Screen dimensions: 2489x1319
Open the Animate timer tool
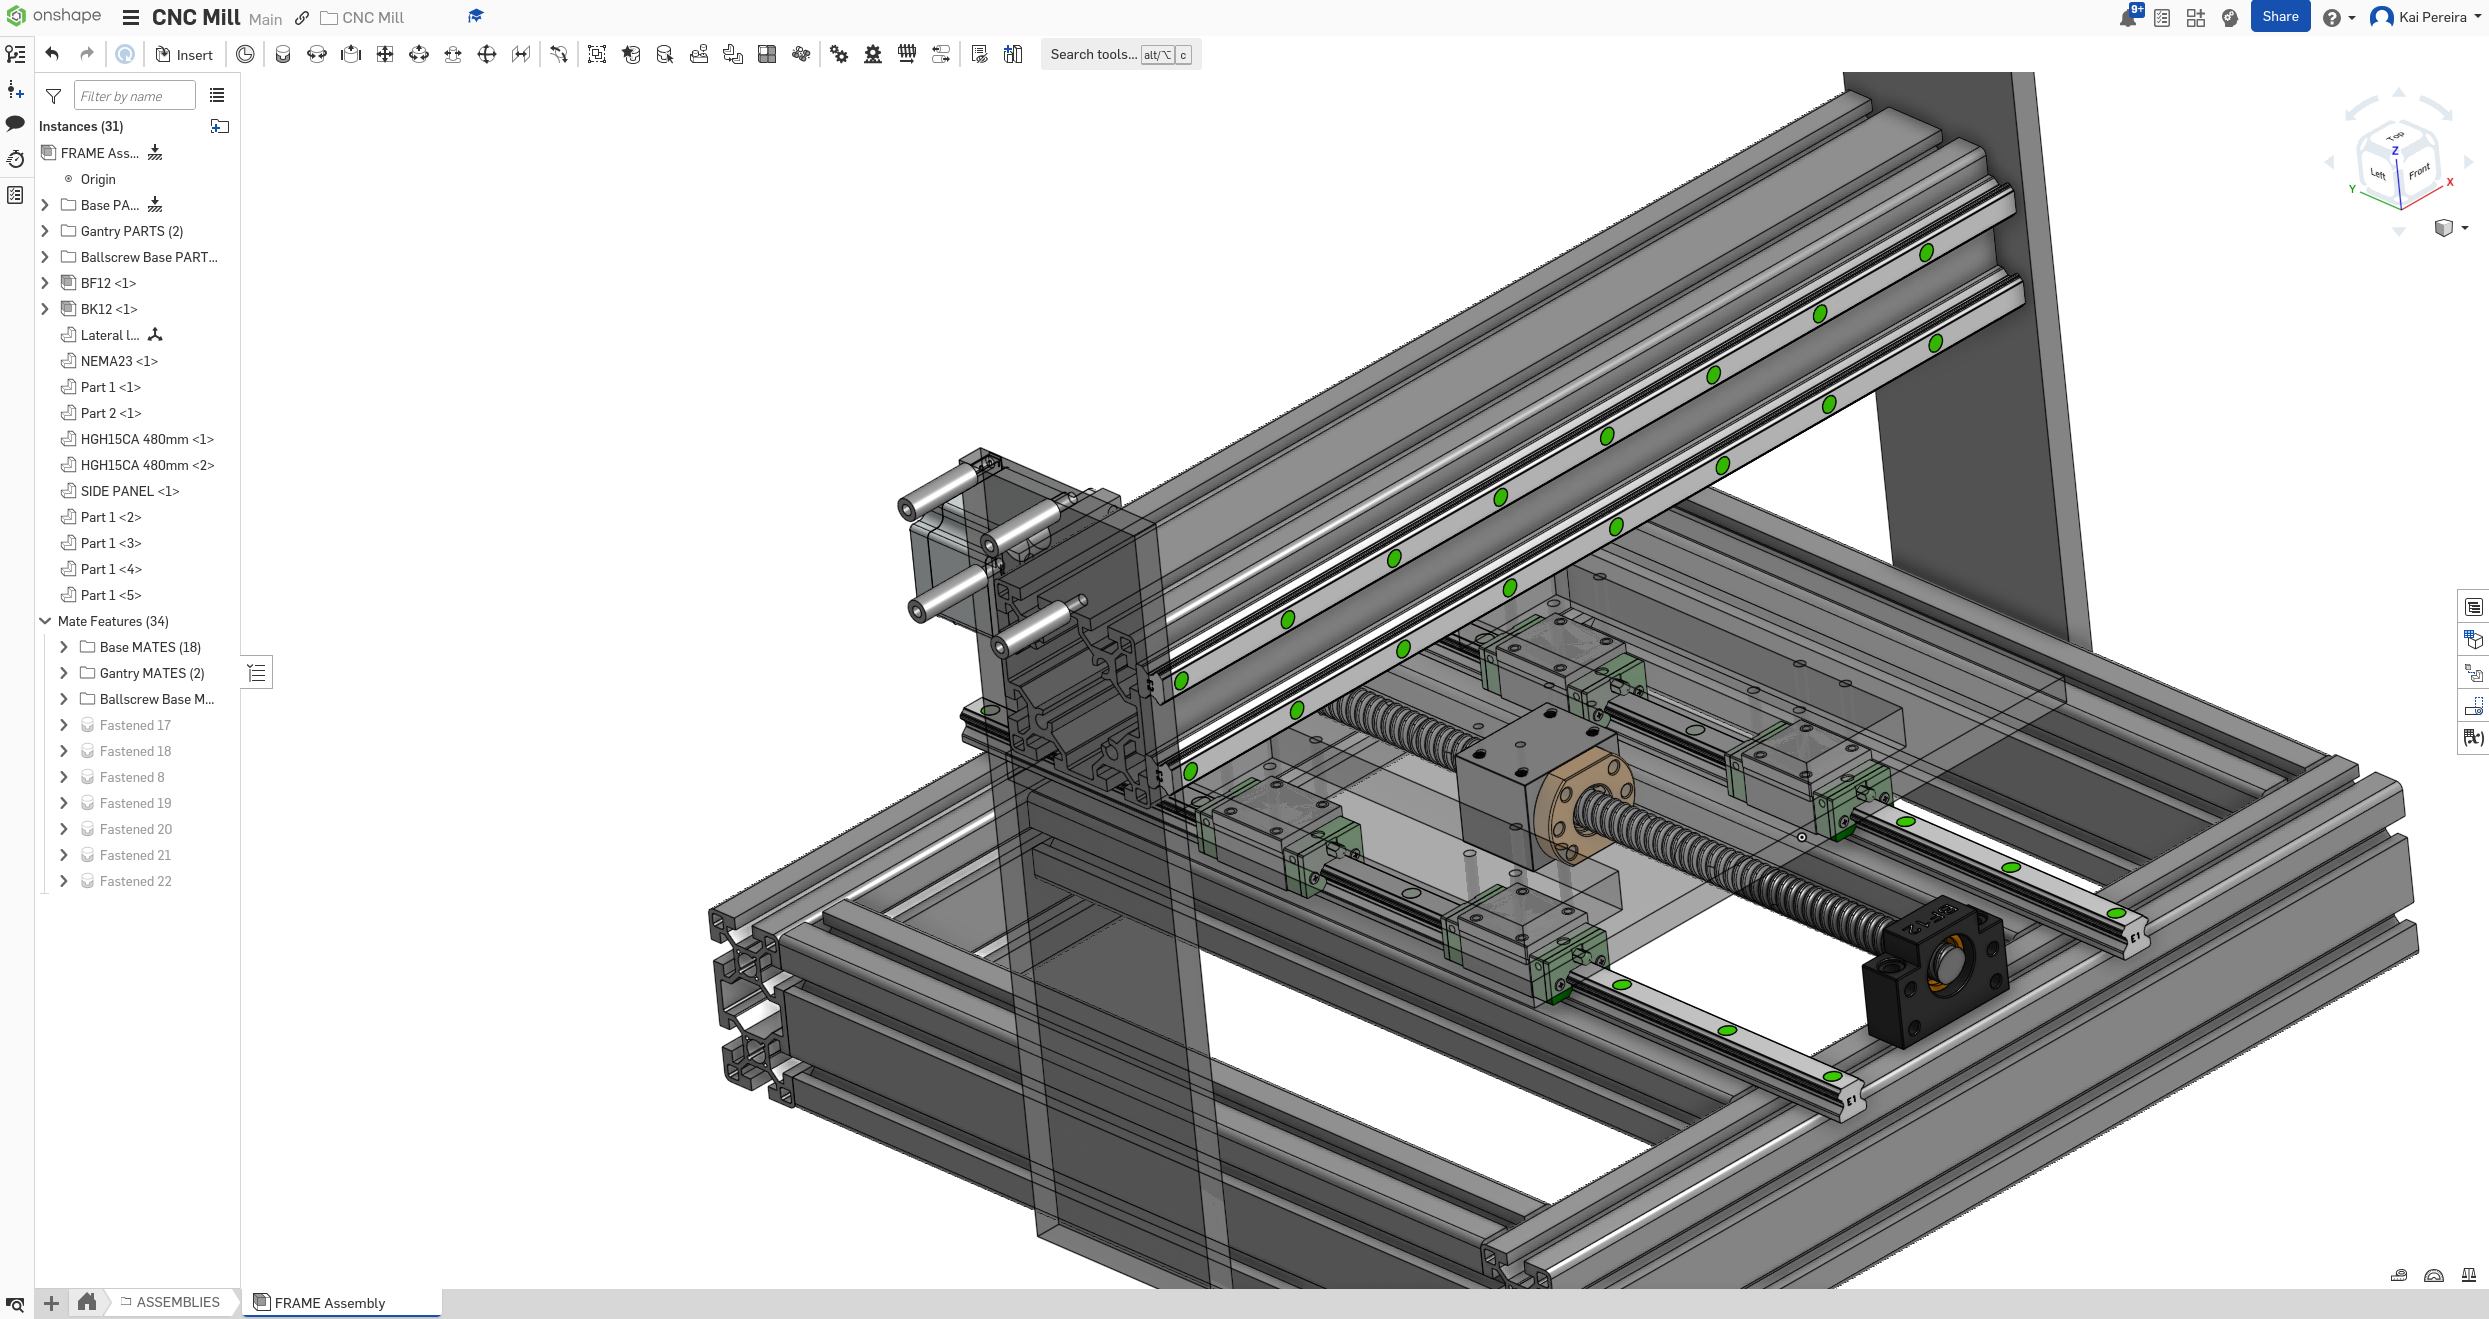[245, 55]
